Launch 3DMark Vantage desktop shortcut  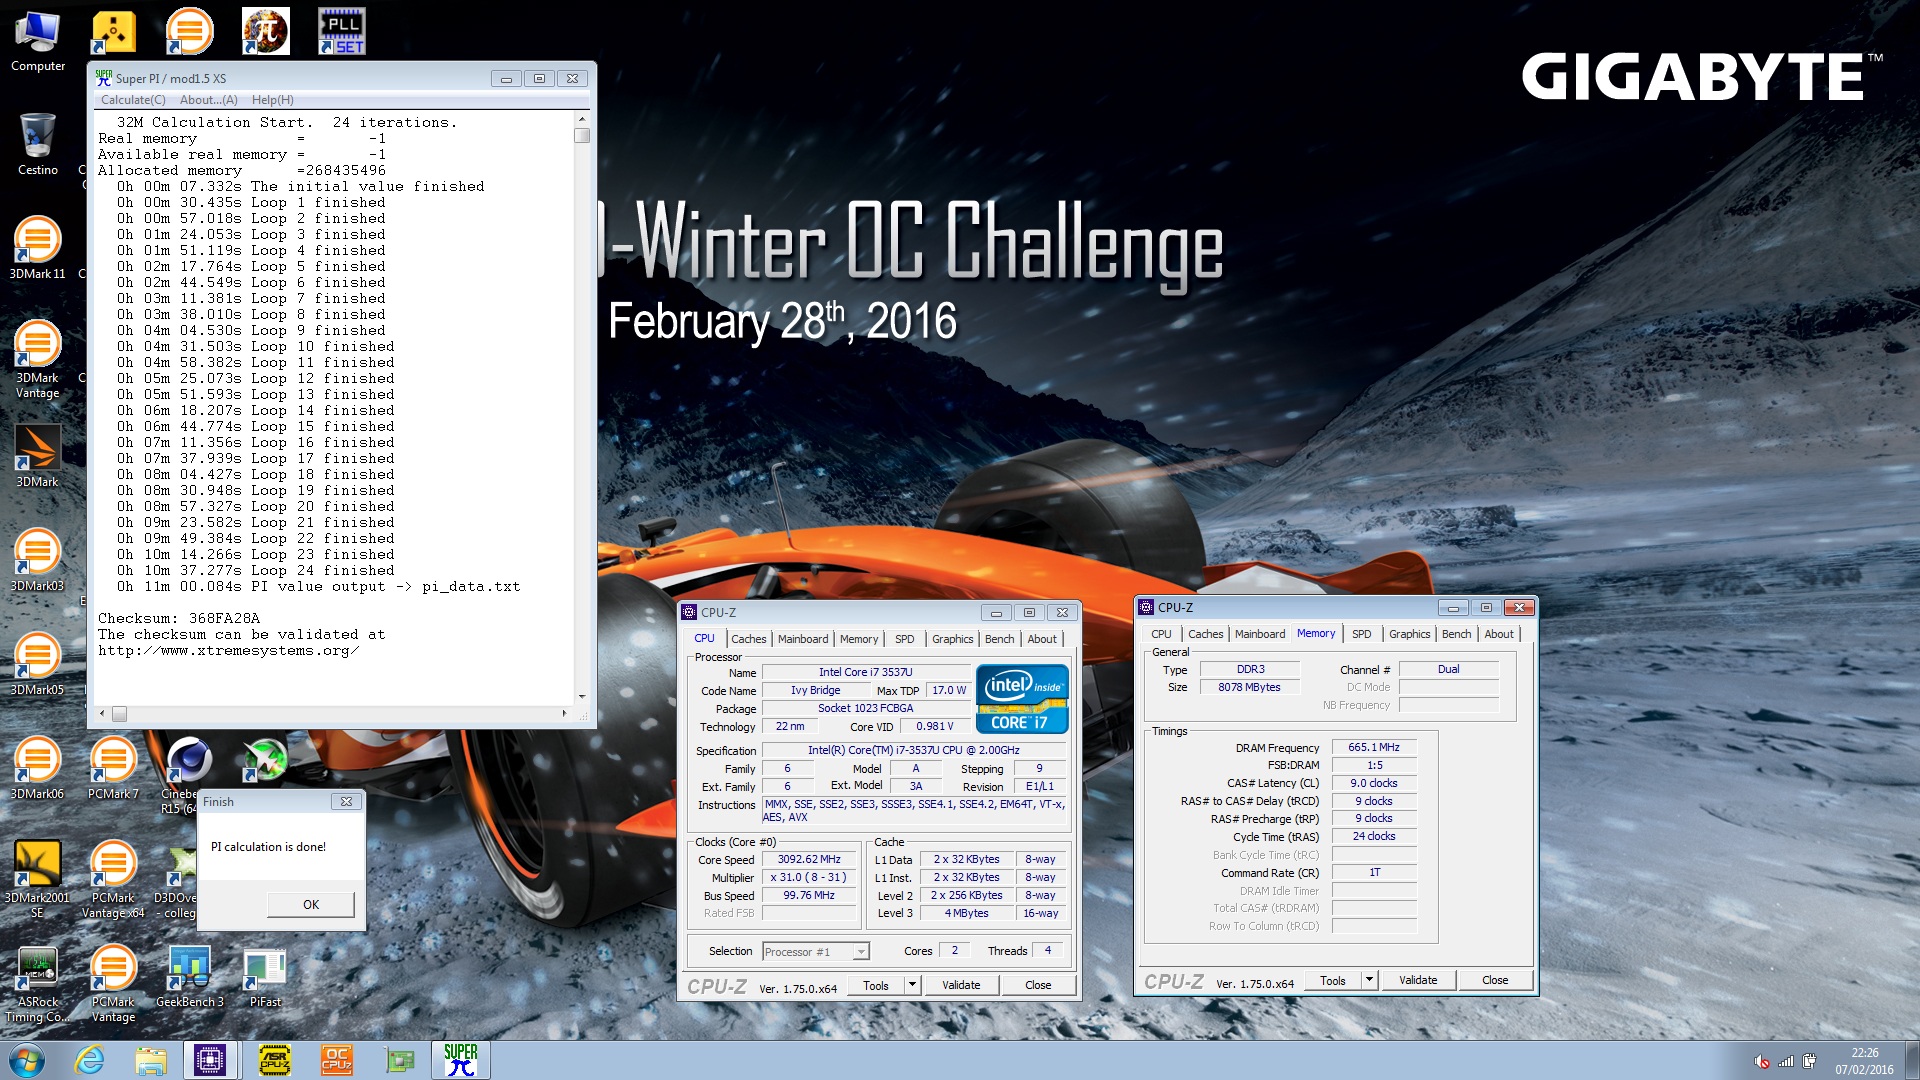(38, 358)
